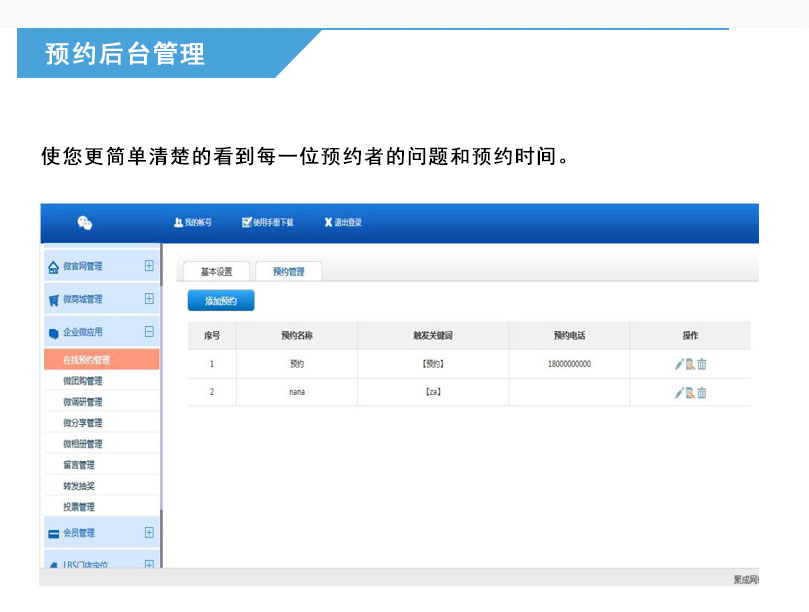The height and width of the screenshot is (612, 809).
Task: Open 微团购管理 in the sidebar
Action: point(82,381)
